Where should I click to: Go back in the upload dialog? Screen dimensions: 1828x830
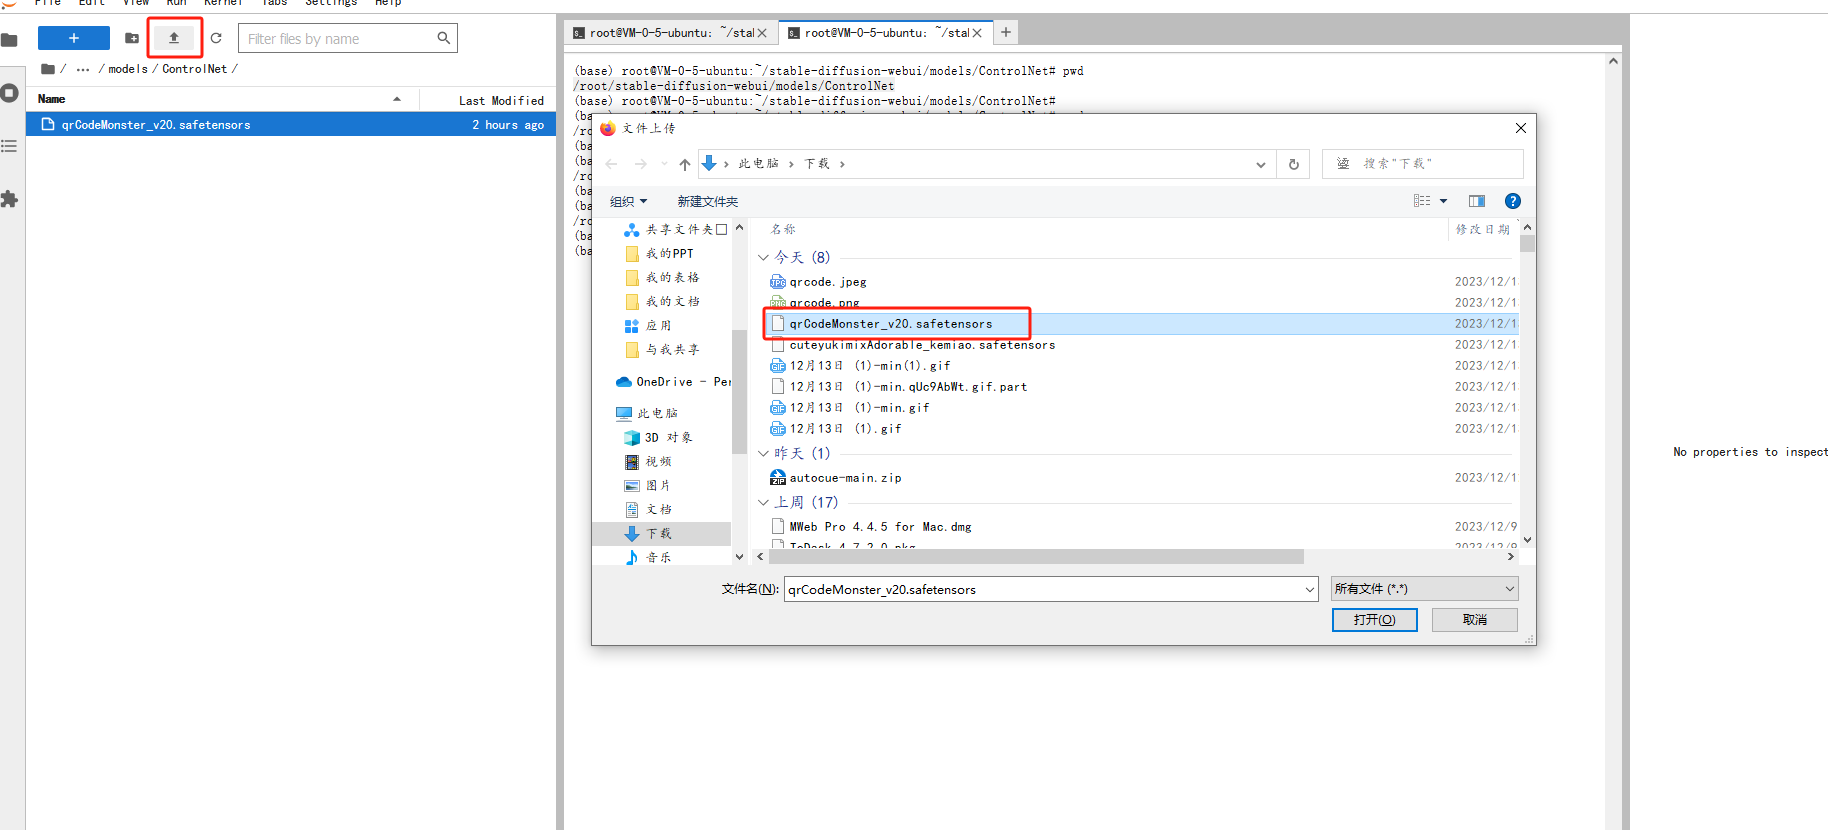[x=612, y=164]
